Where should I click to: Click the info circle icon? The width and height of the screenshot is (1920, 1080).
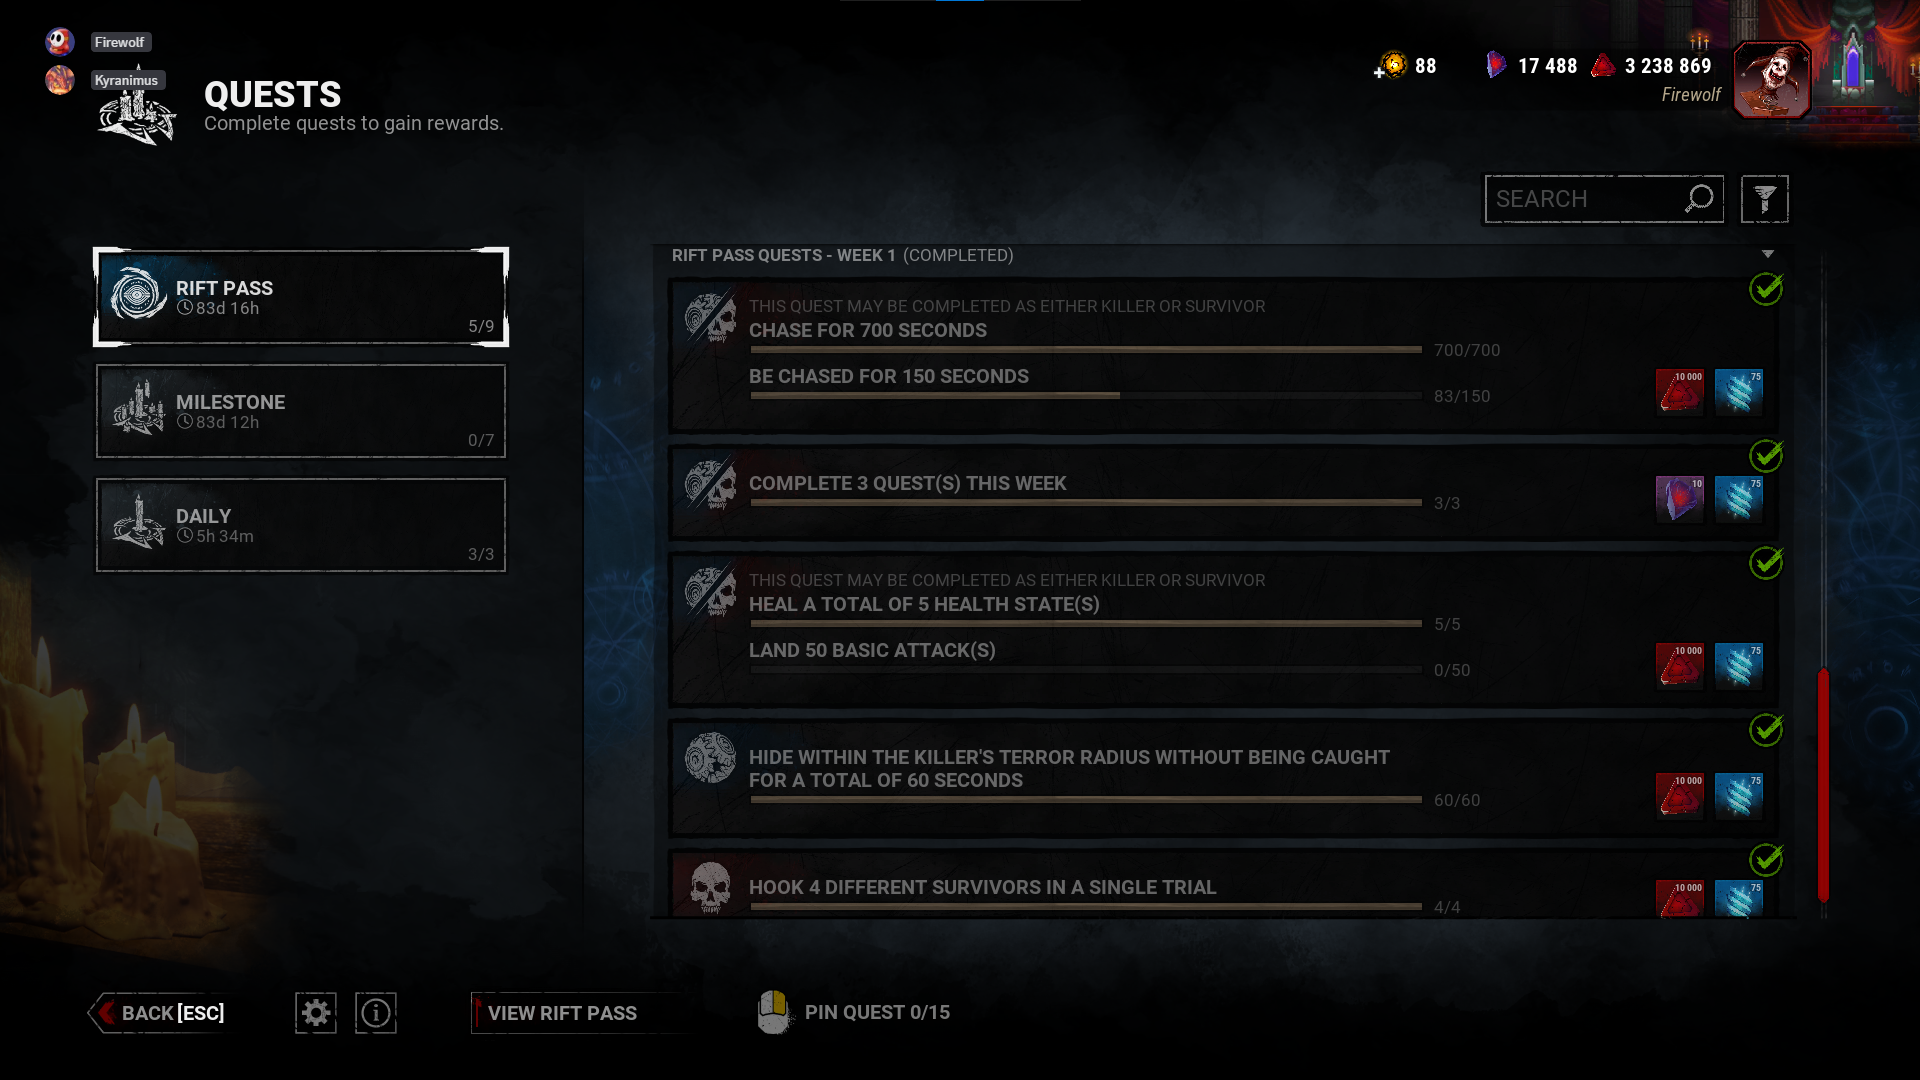pos(376,1013)
